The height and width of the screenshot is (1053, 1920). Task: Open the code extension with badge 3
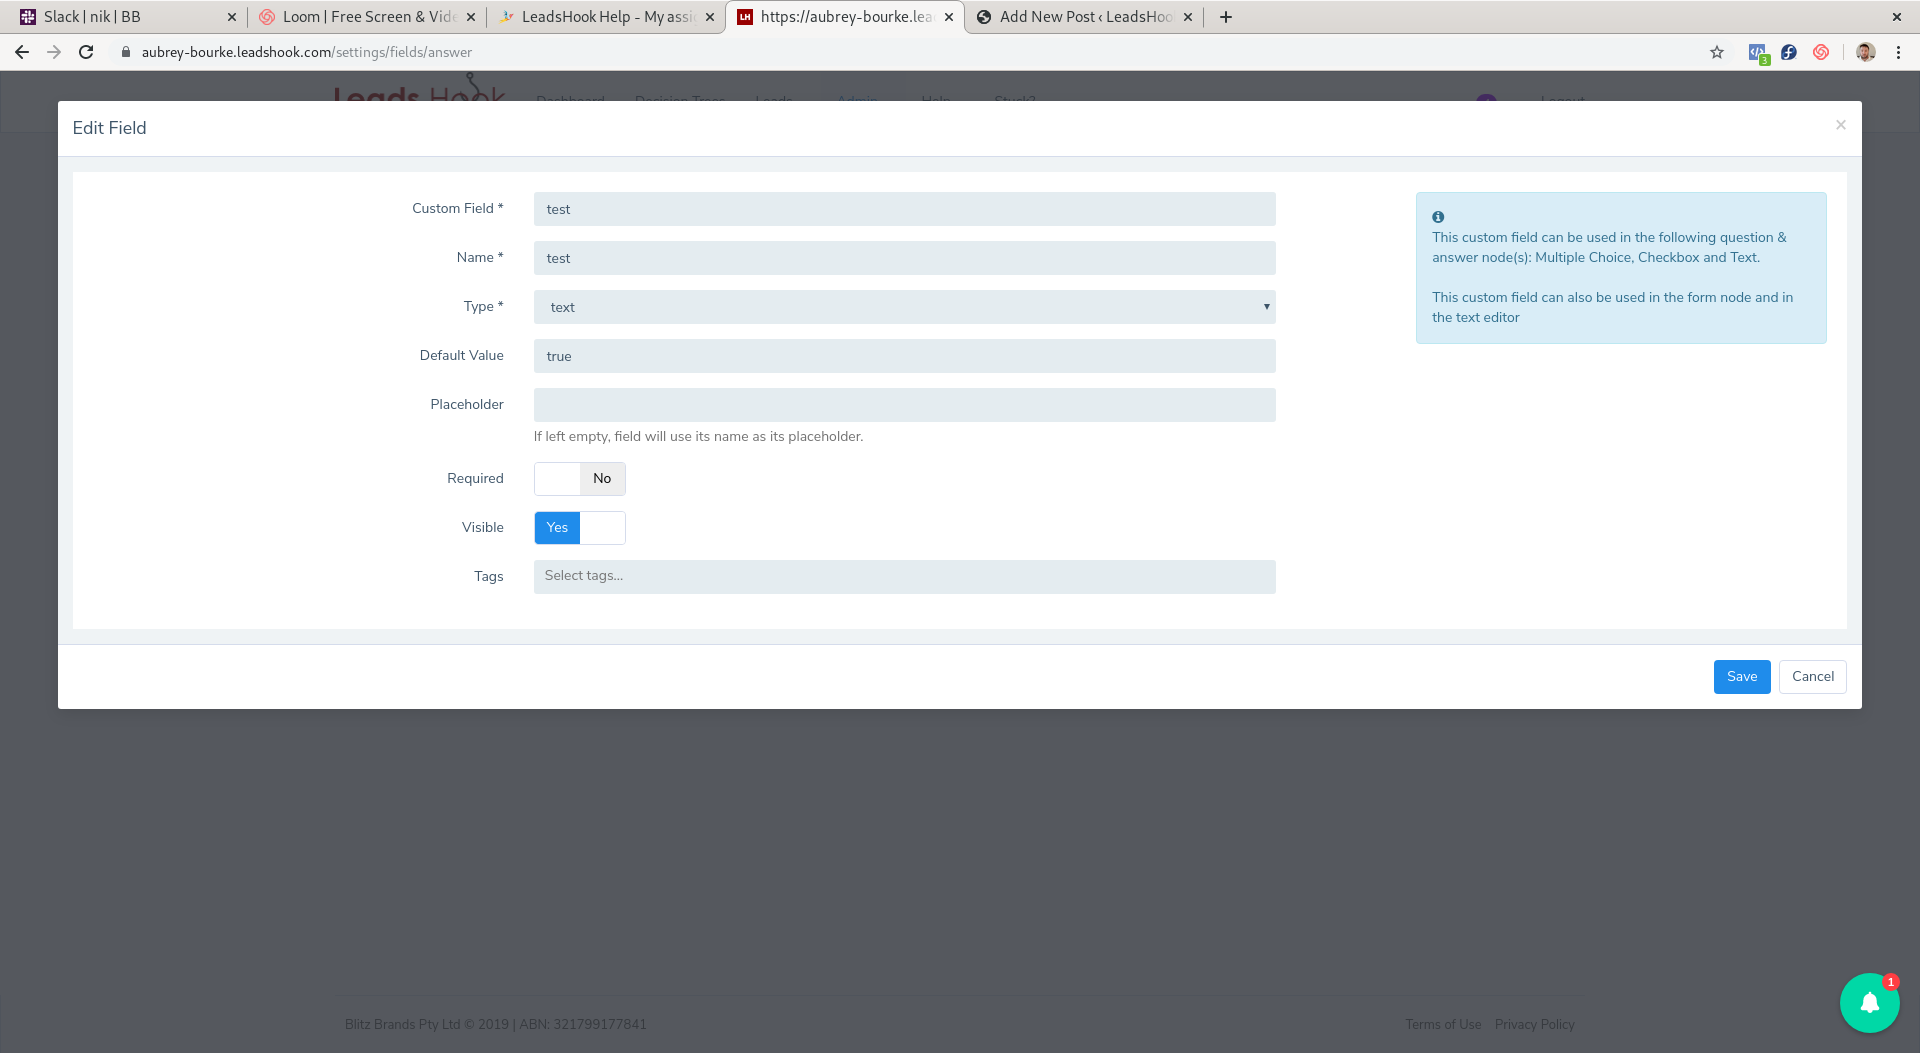tap(1758, 52)
